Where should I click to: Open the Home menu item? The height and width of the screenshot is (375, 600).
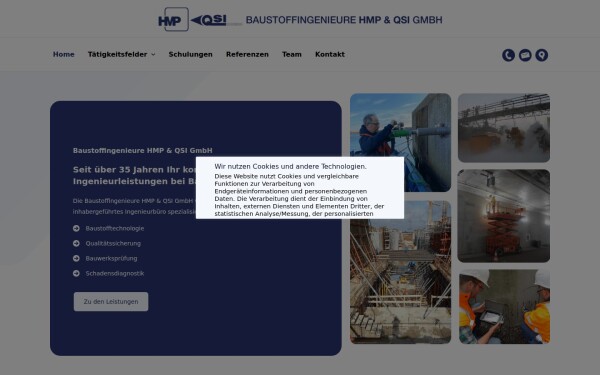point(64,54)
